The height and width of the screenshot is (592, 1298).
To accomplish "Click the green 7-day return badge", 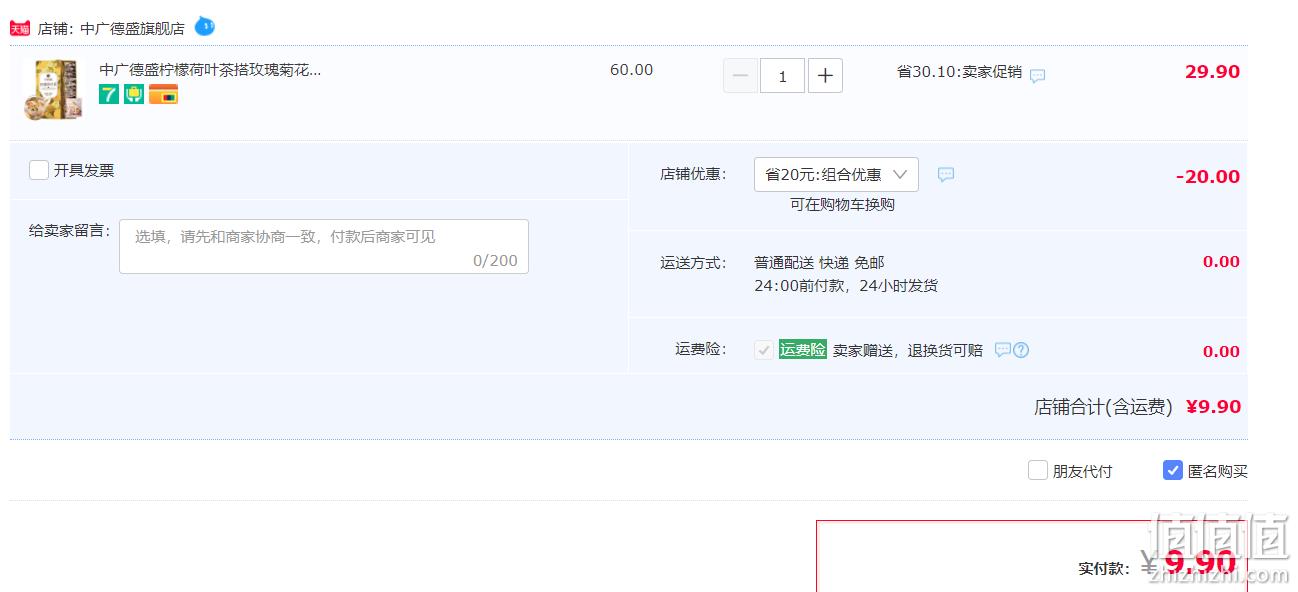I will pos(109,95).
